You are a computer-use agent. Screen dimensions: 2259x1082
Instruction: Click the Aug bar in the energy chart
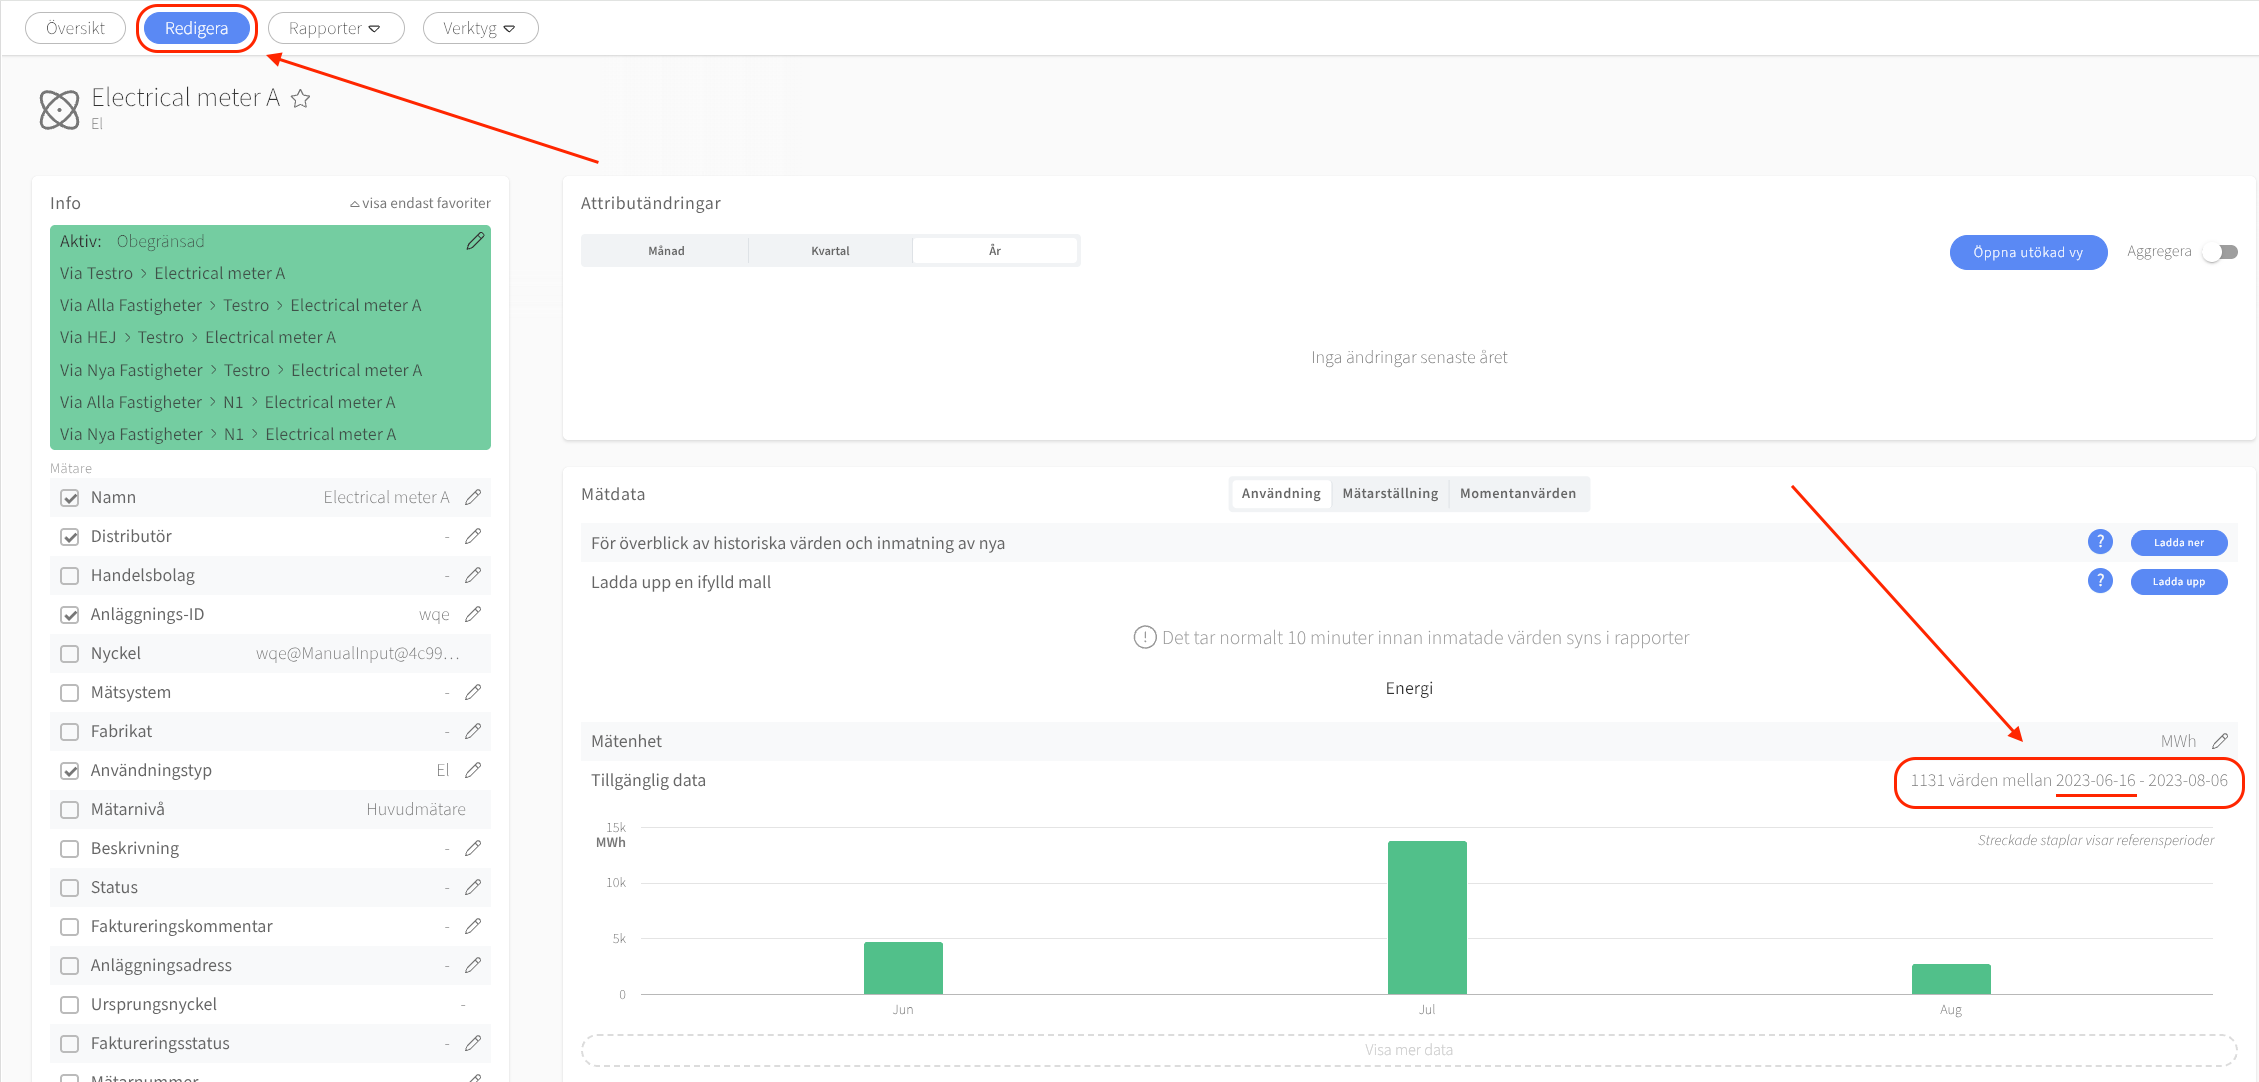1951,979
